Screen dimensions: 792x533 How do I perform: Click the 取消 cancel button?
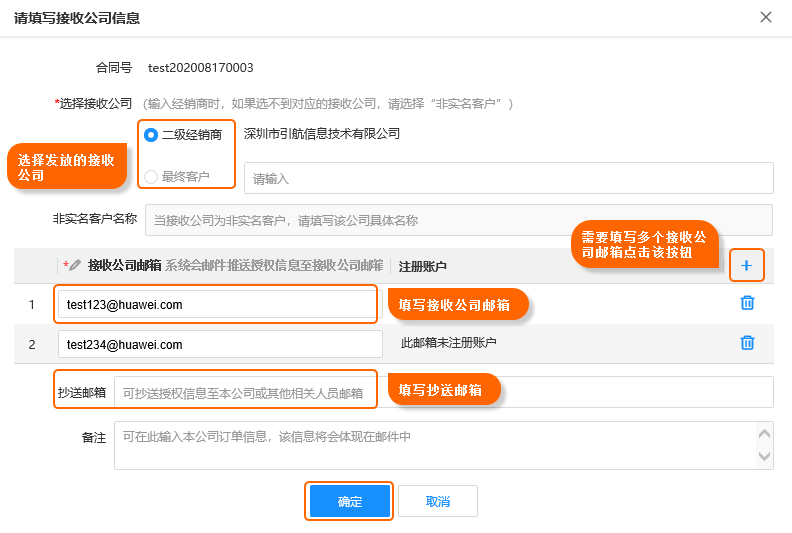point(438,501)
